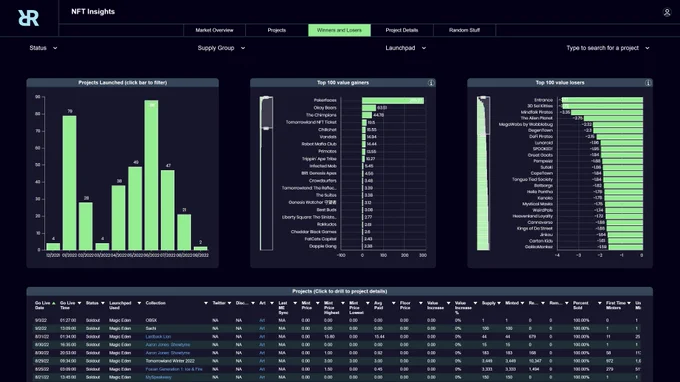Filter by the 08/2022 bar with 21 projects

click(184, 232)
